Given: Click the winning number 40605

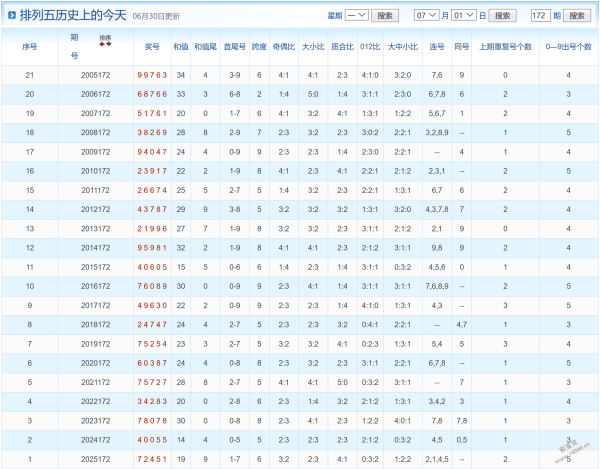Looking at the screenshot, I should click(x=152, y=267).
